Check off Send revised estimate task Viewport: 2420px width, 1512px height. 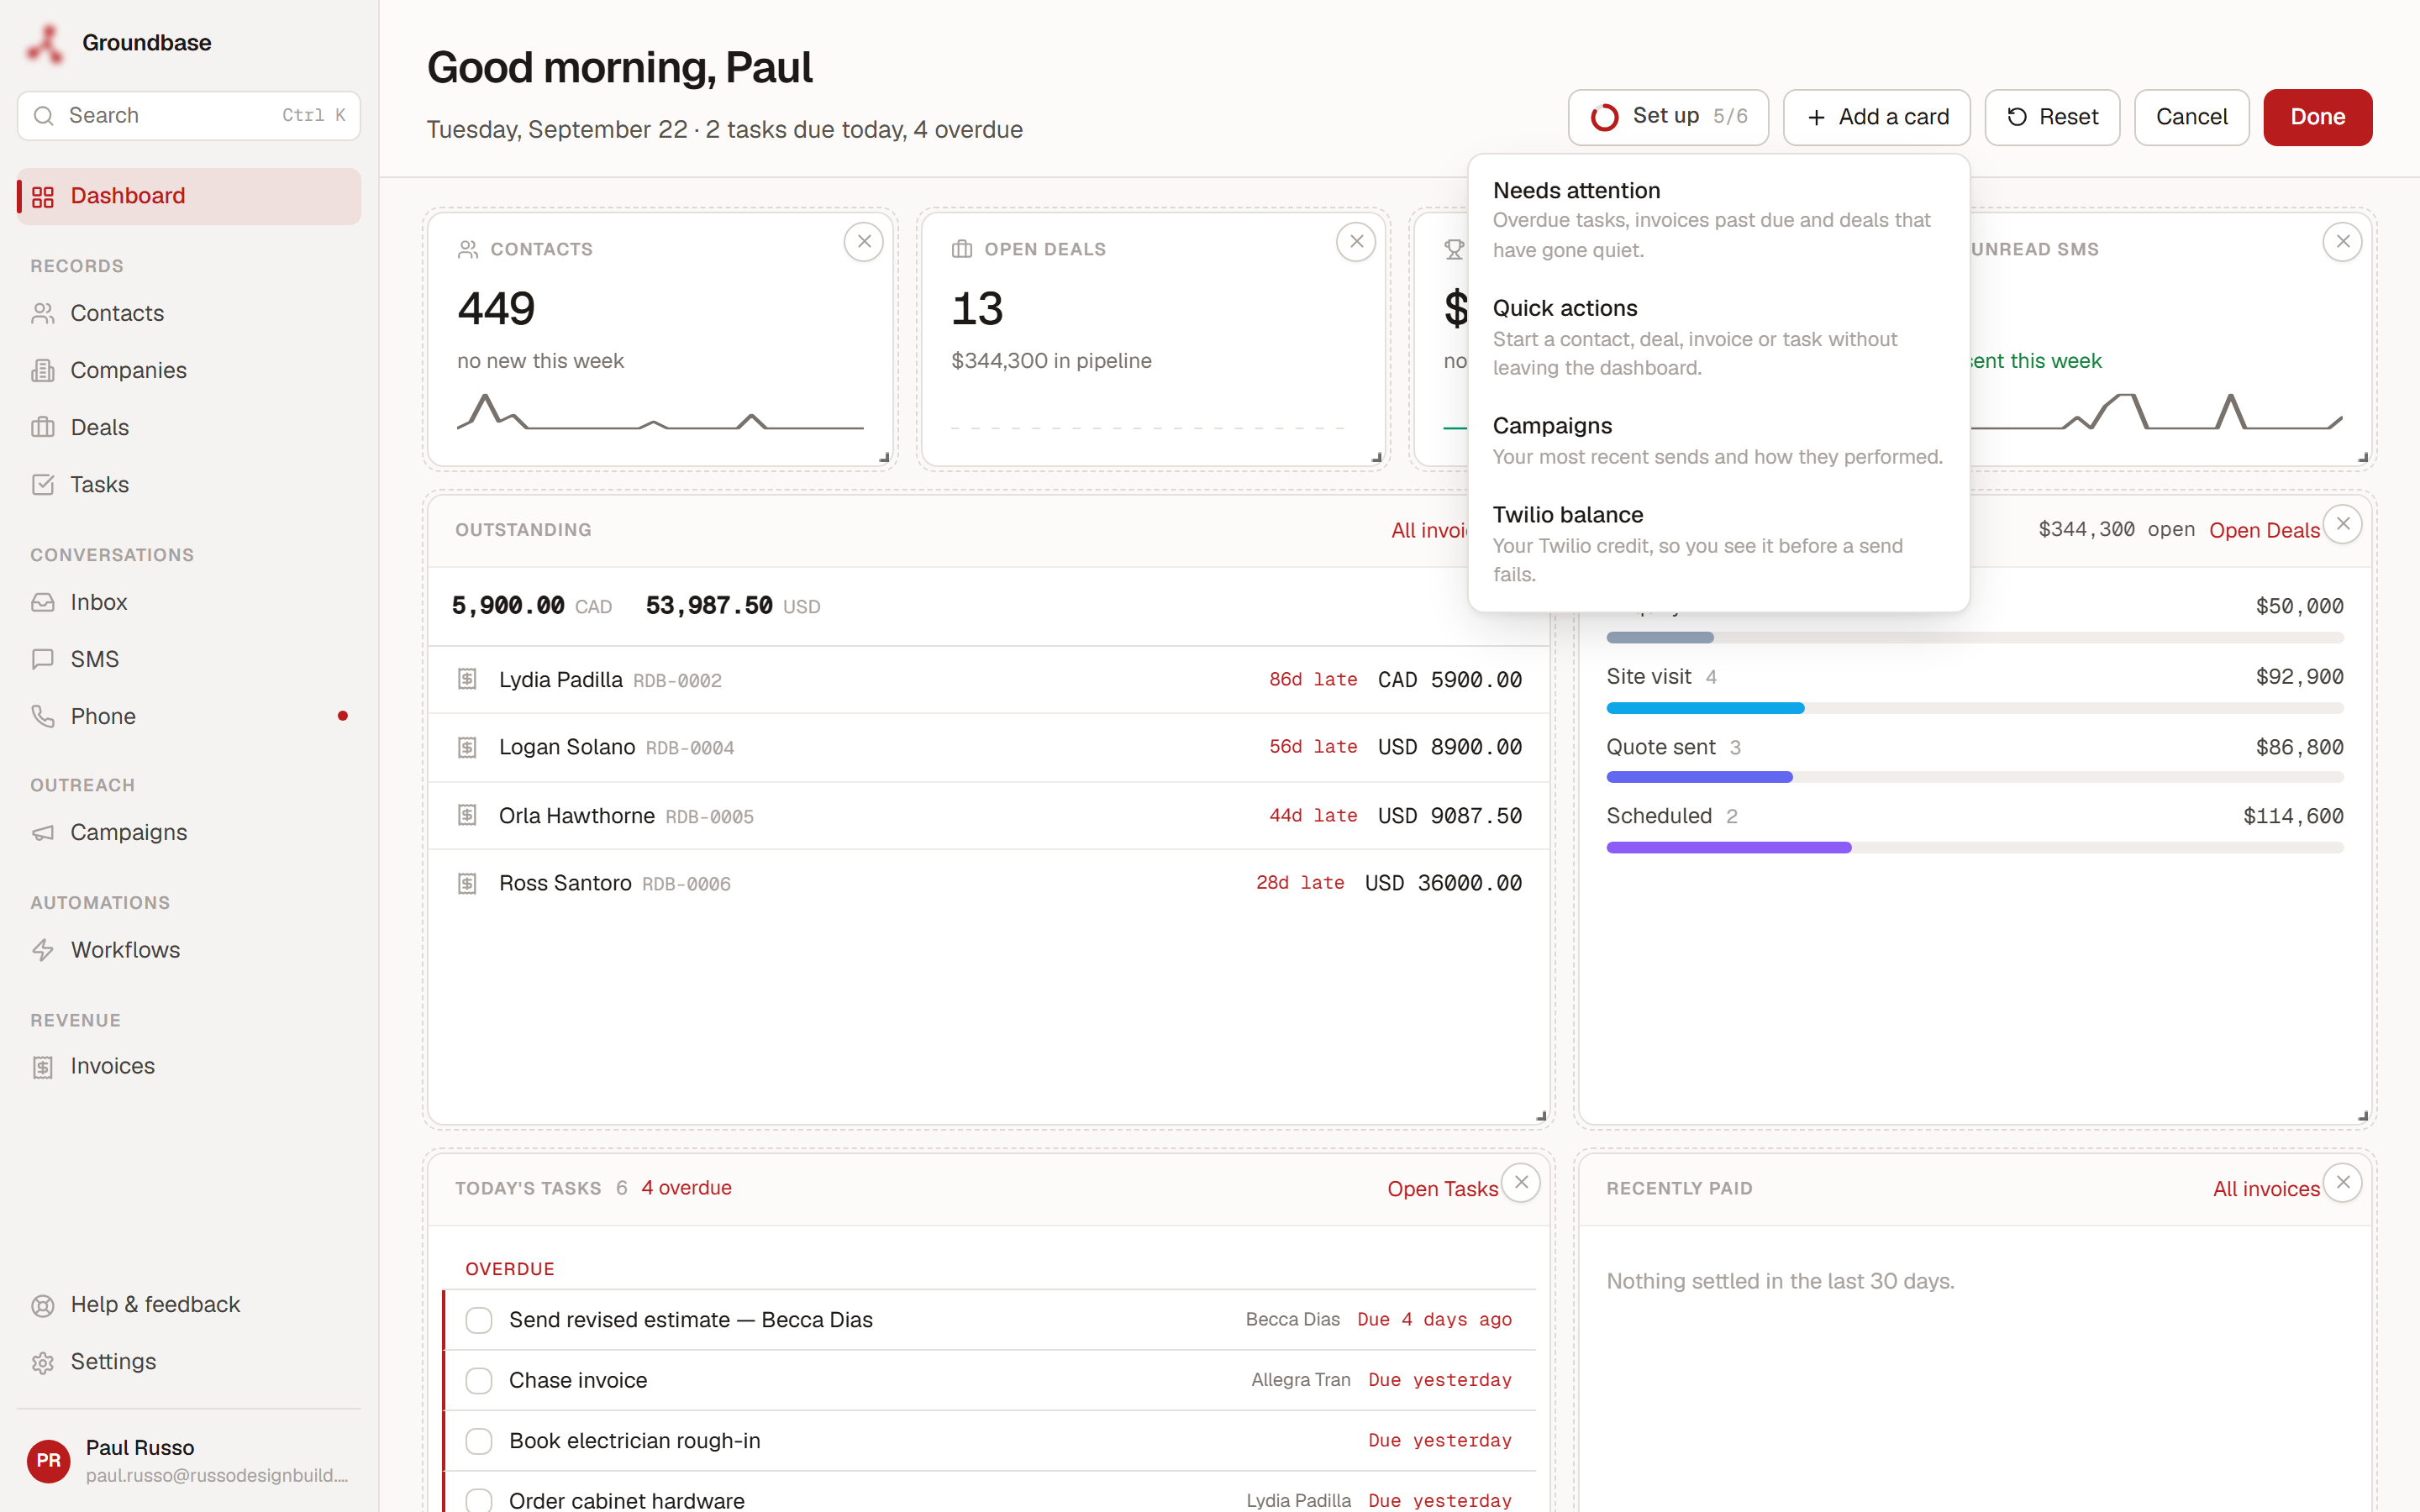coord(479,1320)
